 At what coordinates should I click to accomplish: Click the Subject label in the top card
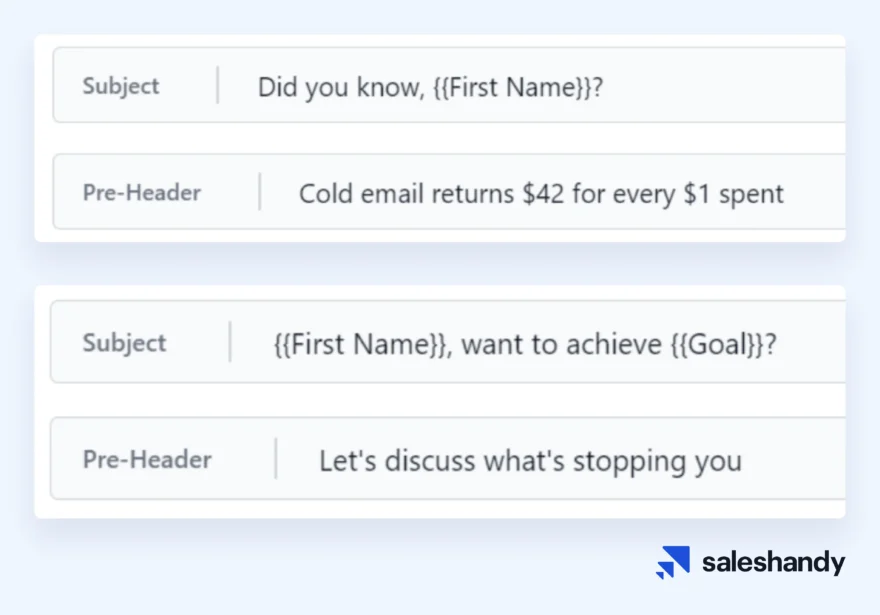(121, 86)
